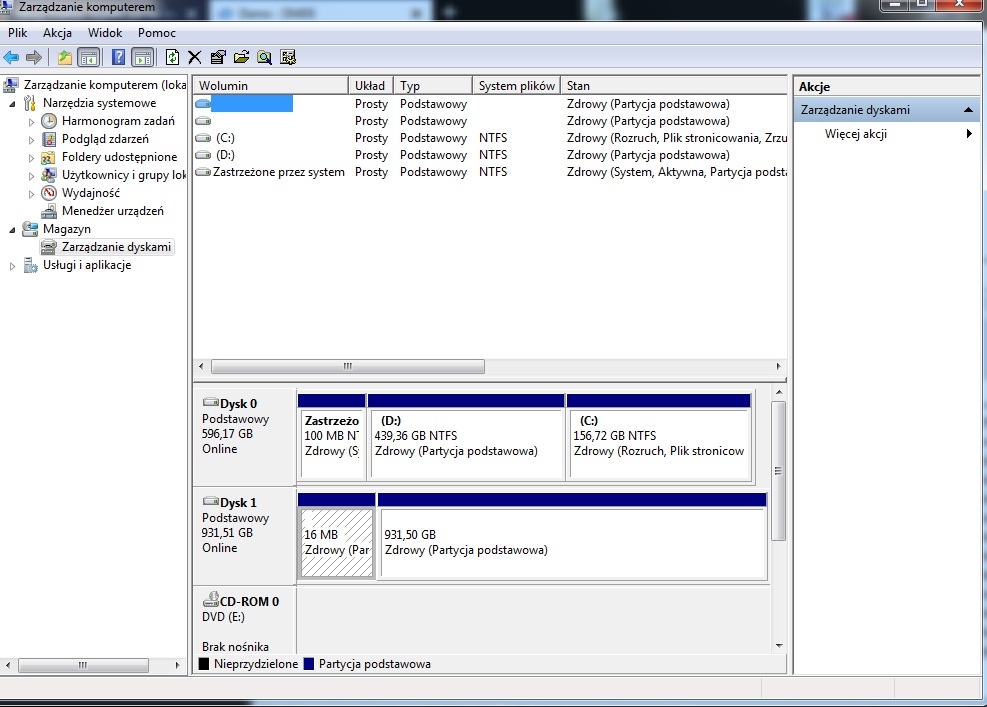Click the magnifier Explore toolbar icon

coord(264,58)
